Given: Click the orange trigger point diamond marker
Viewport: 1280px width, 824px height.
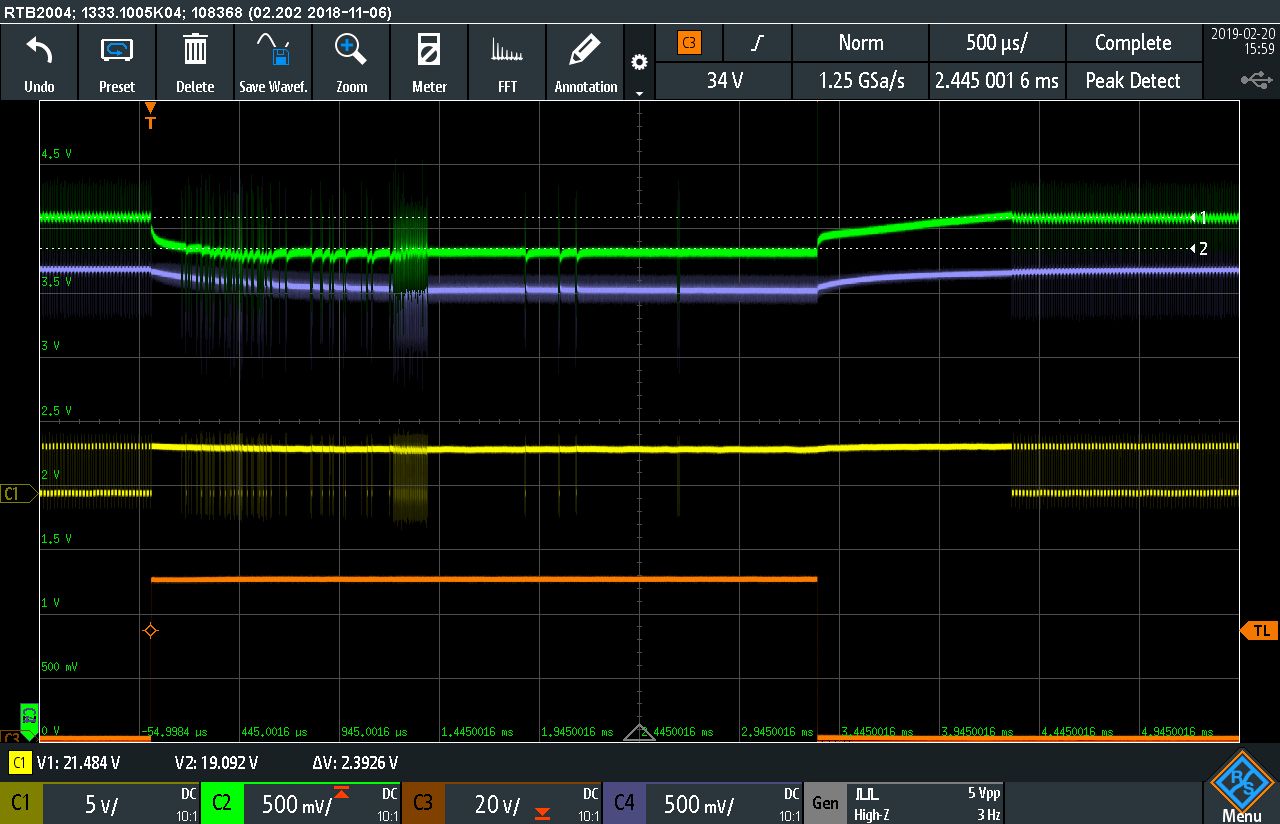Looking at the screenshot, I should coord(150,630).
